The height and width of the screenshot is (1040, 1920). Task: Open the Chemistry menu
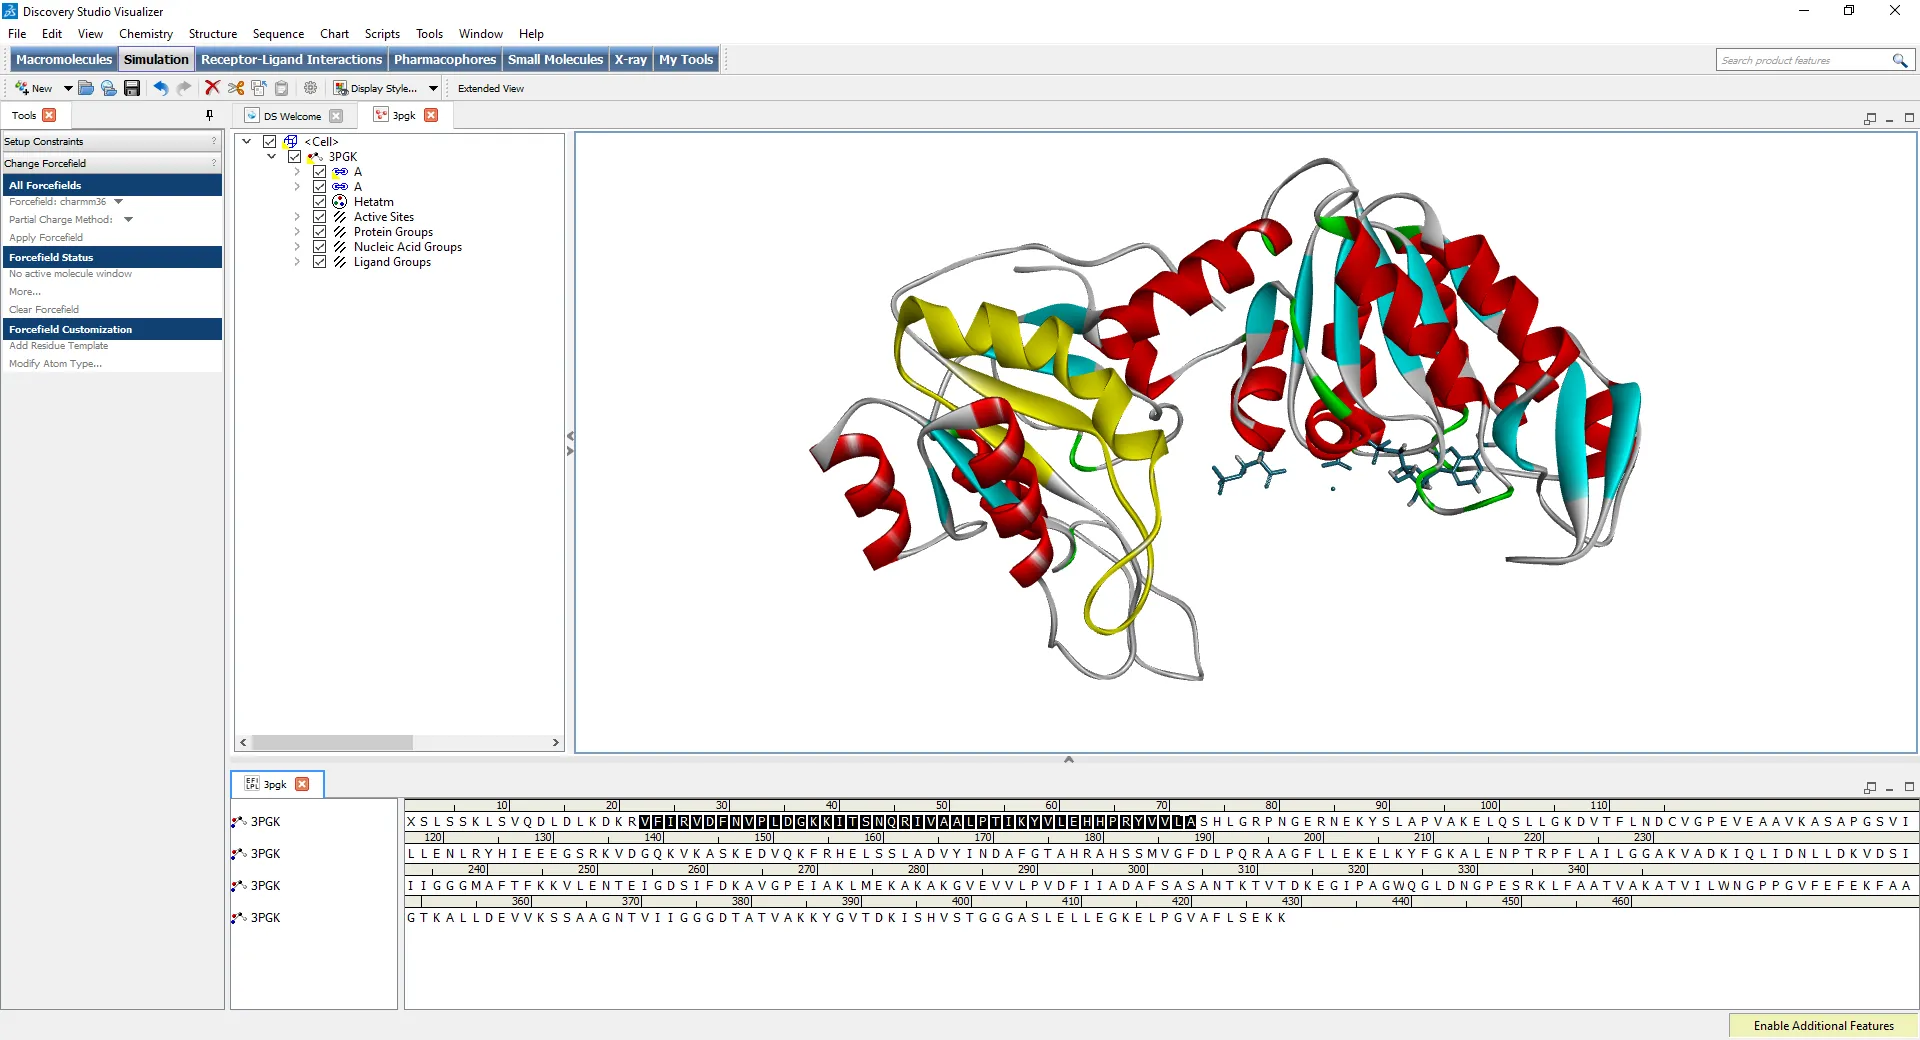pyautogui.click(x=145, y=34)
